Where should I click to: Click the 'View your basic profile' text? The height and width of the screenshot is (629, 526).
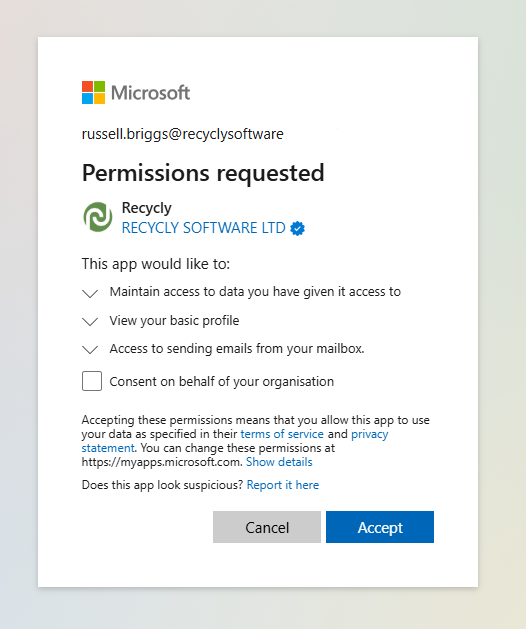pos(174,321)
